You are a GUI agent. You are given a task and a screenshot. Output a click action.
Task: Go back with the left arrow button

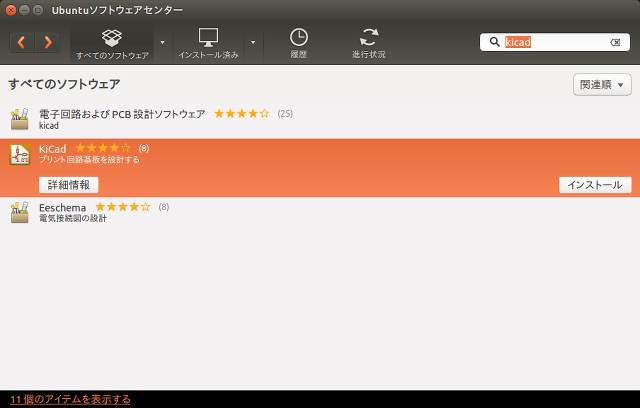pos(22,42)
